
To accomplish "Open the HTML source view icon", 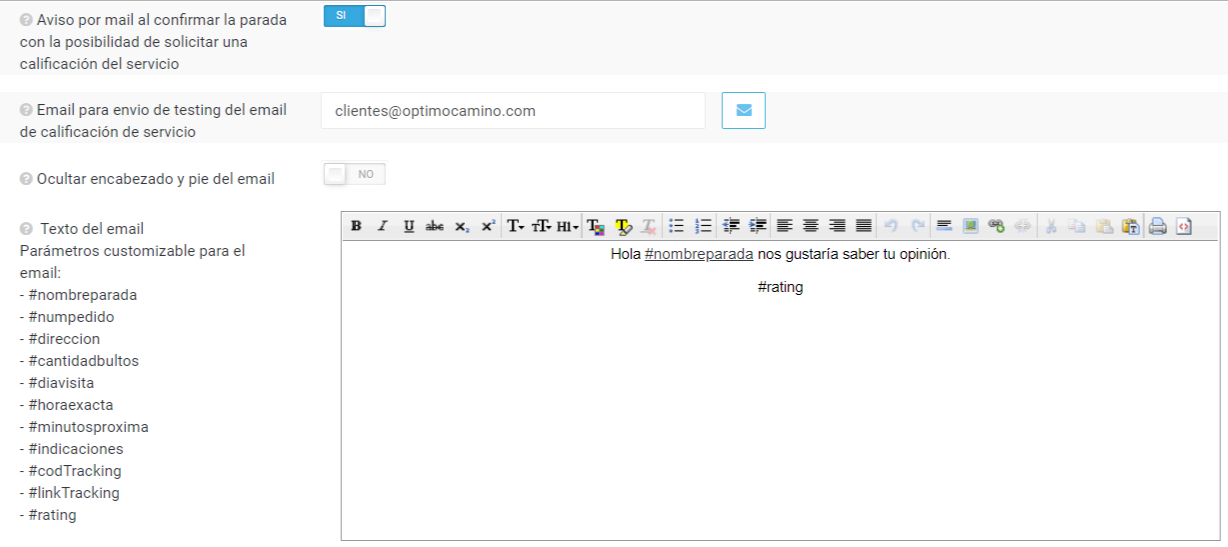I will pyautogui.click(x=1184, y=227).
